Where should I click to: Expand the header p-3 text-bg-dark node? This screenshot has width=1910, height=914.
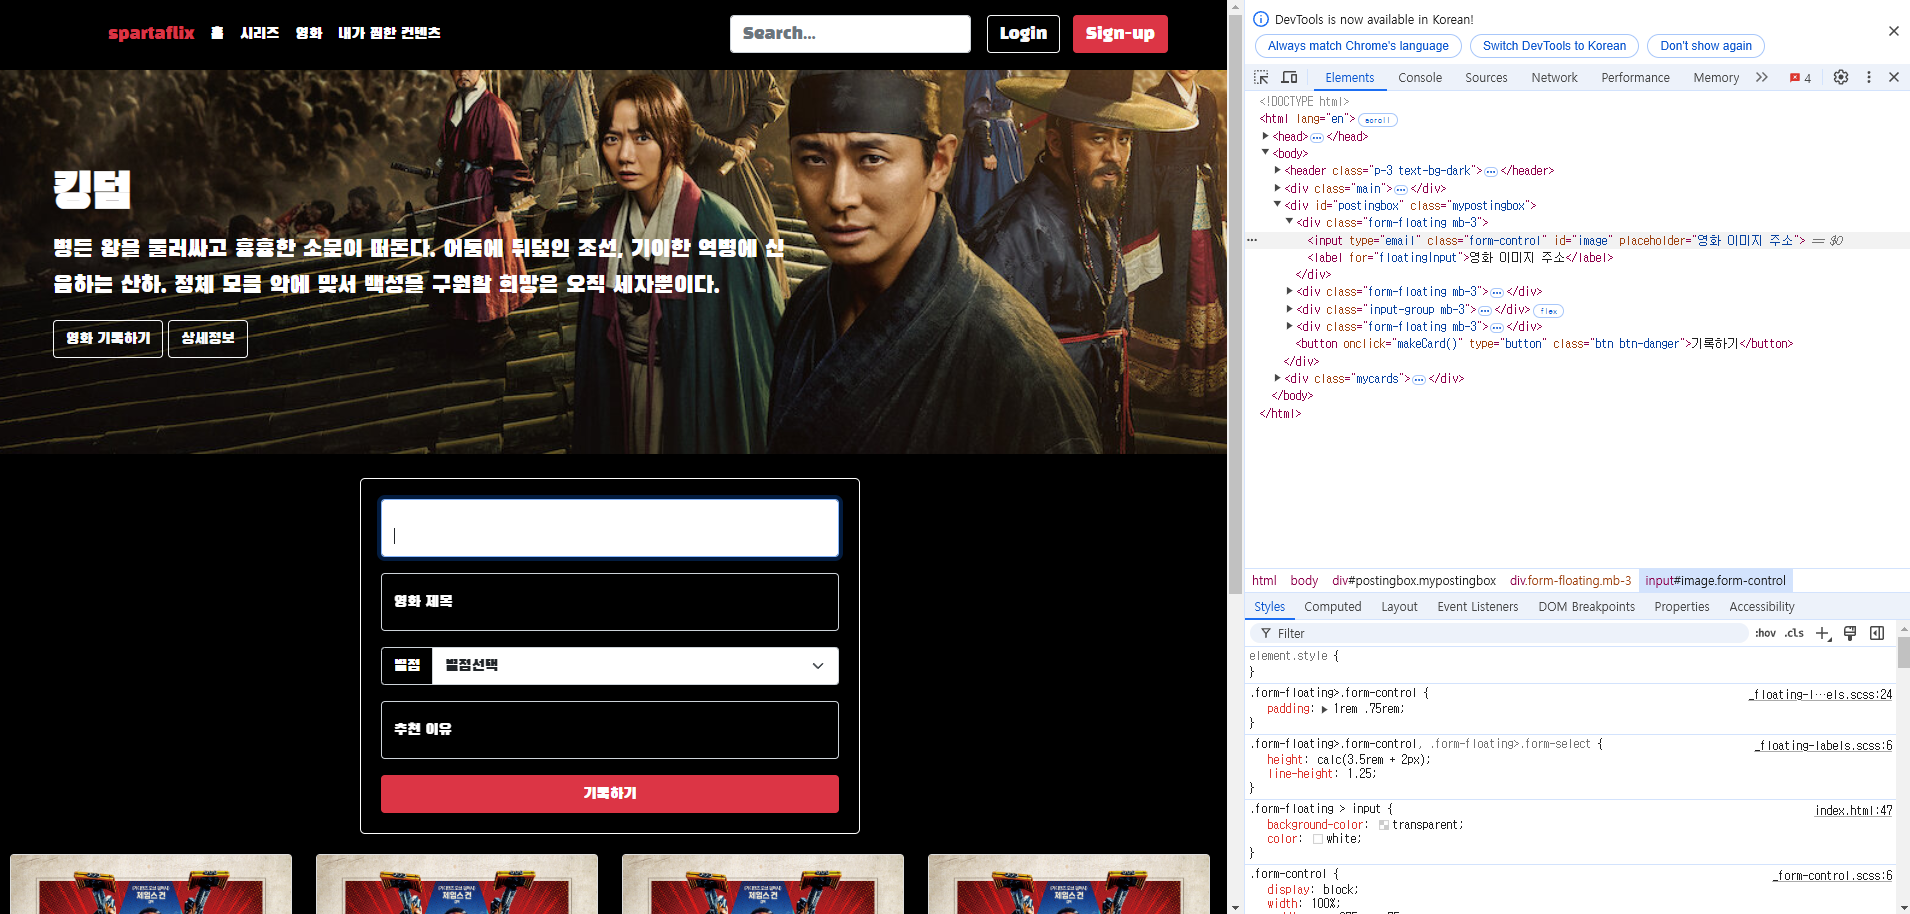pos(1278,170)
